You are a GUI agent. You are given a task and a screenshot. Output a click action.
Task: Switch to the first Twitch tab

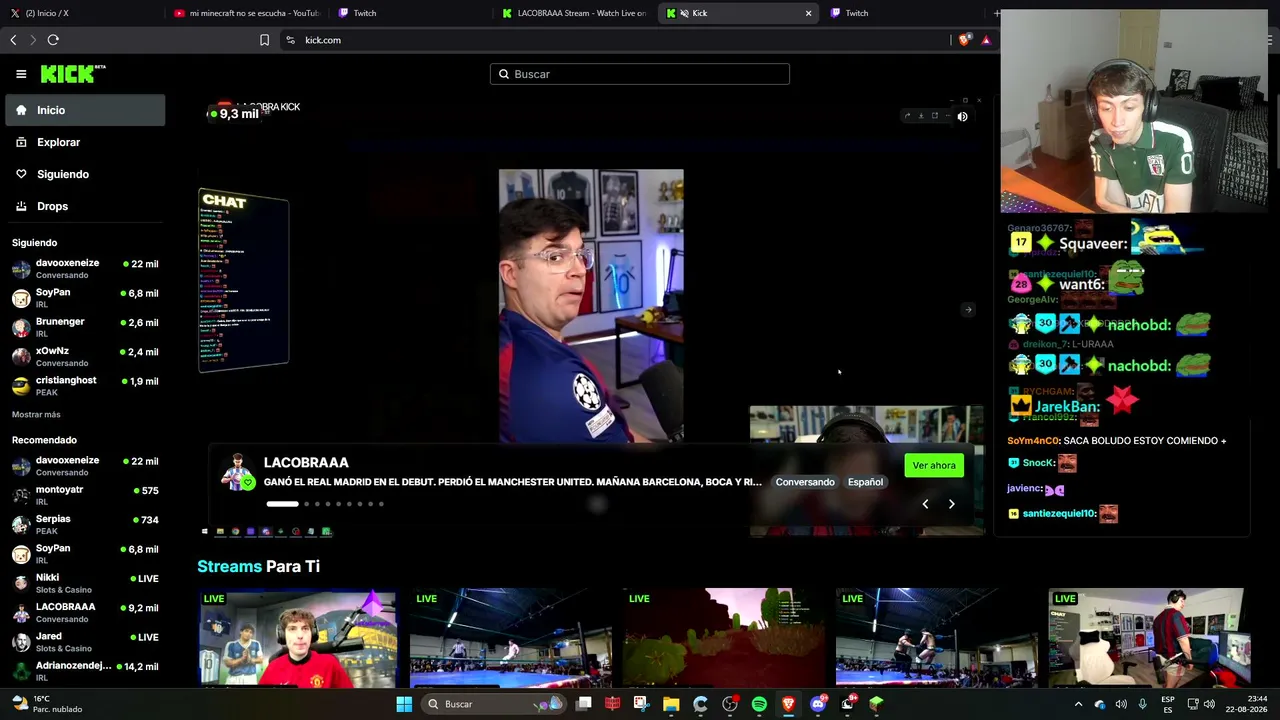[x=410, y=13]
